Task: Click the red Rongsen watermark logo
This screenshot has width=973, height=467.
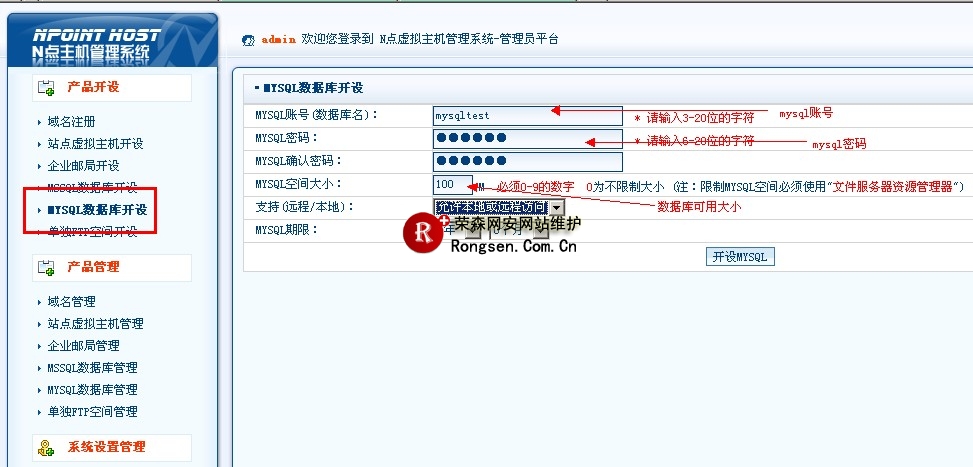Action: pos(421,234)
